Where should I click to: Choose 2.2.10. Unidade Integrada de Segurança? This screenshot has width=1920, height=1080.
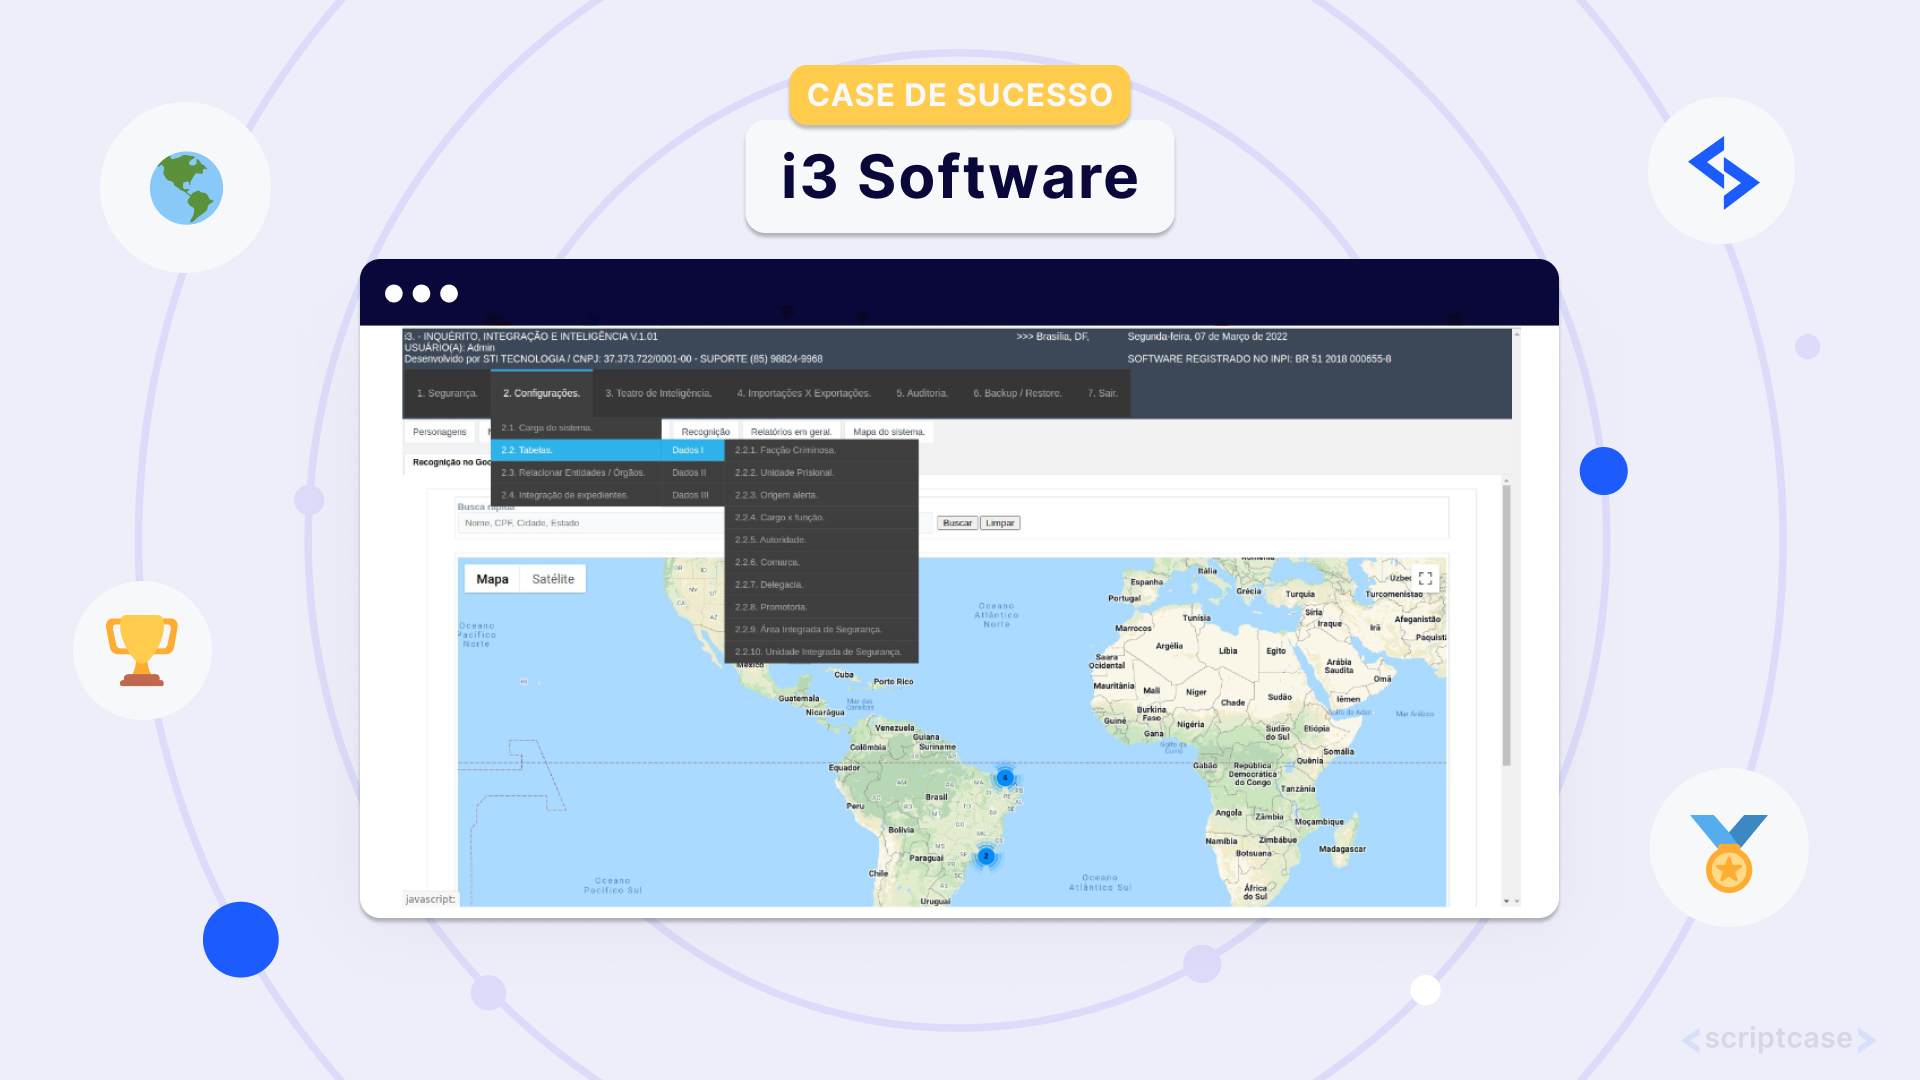(821, 652)
